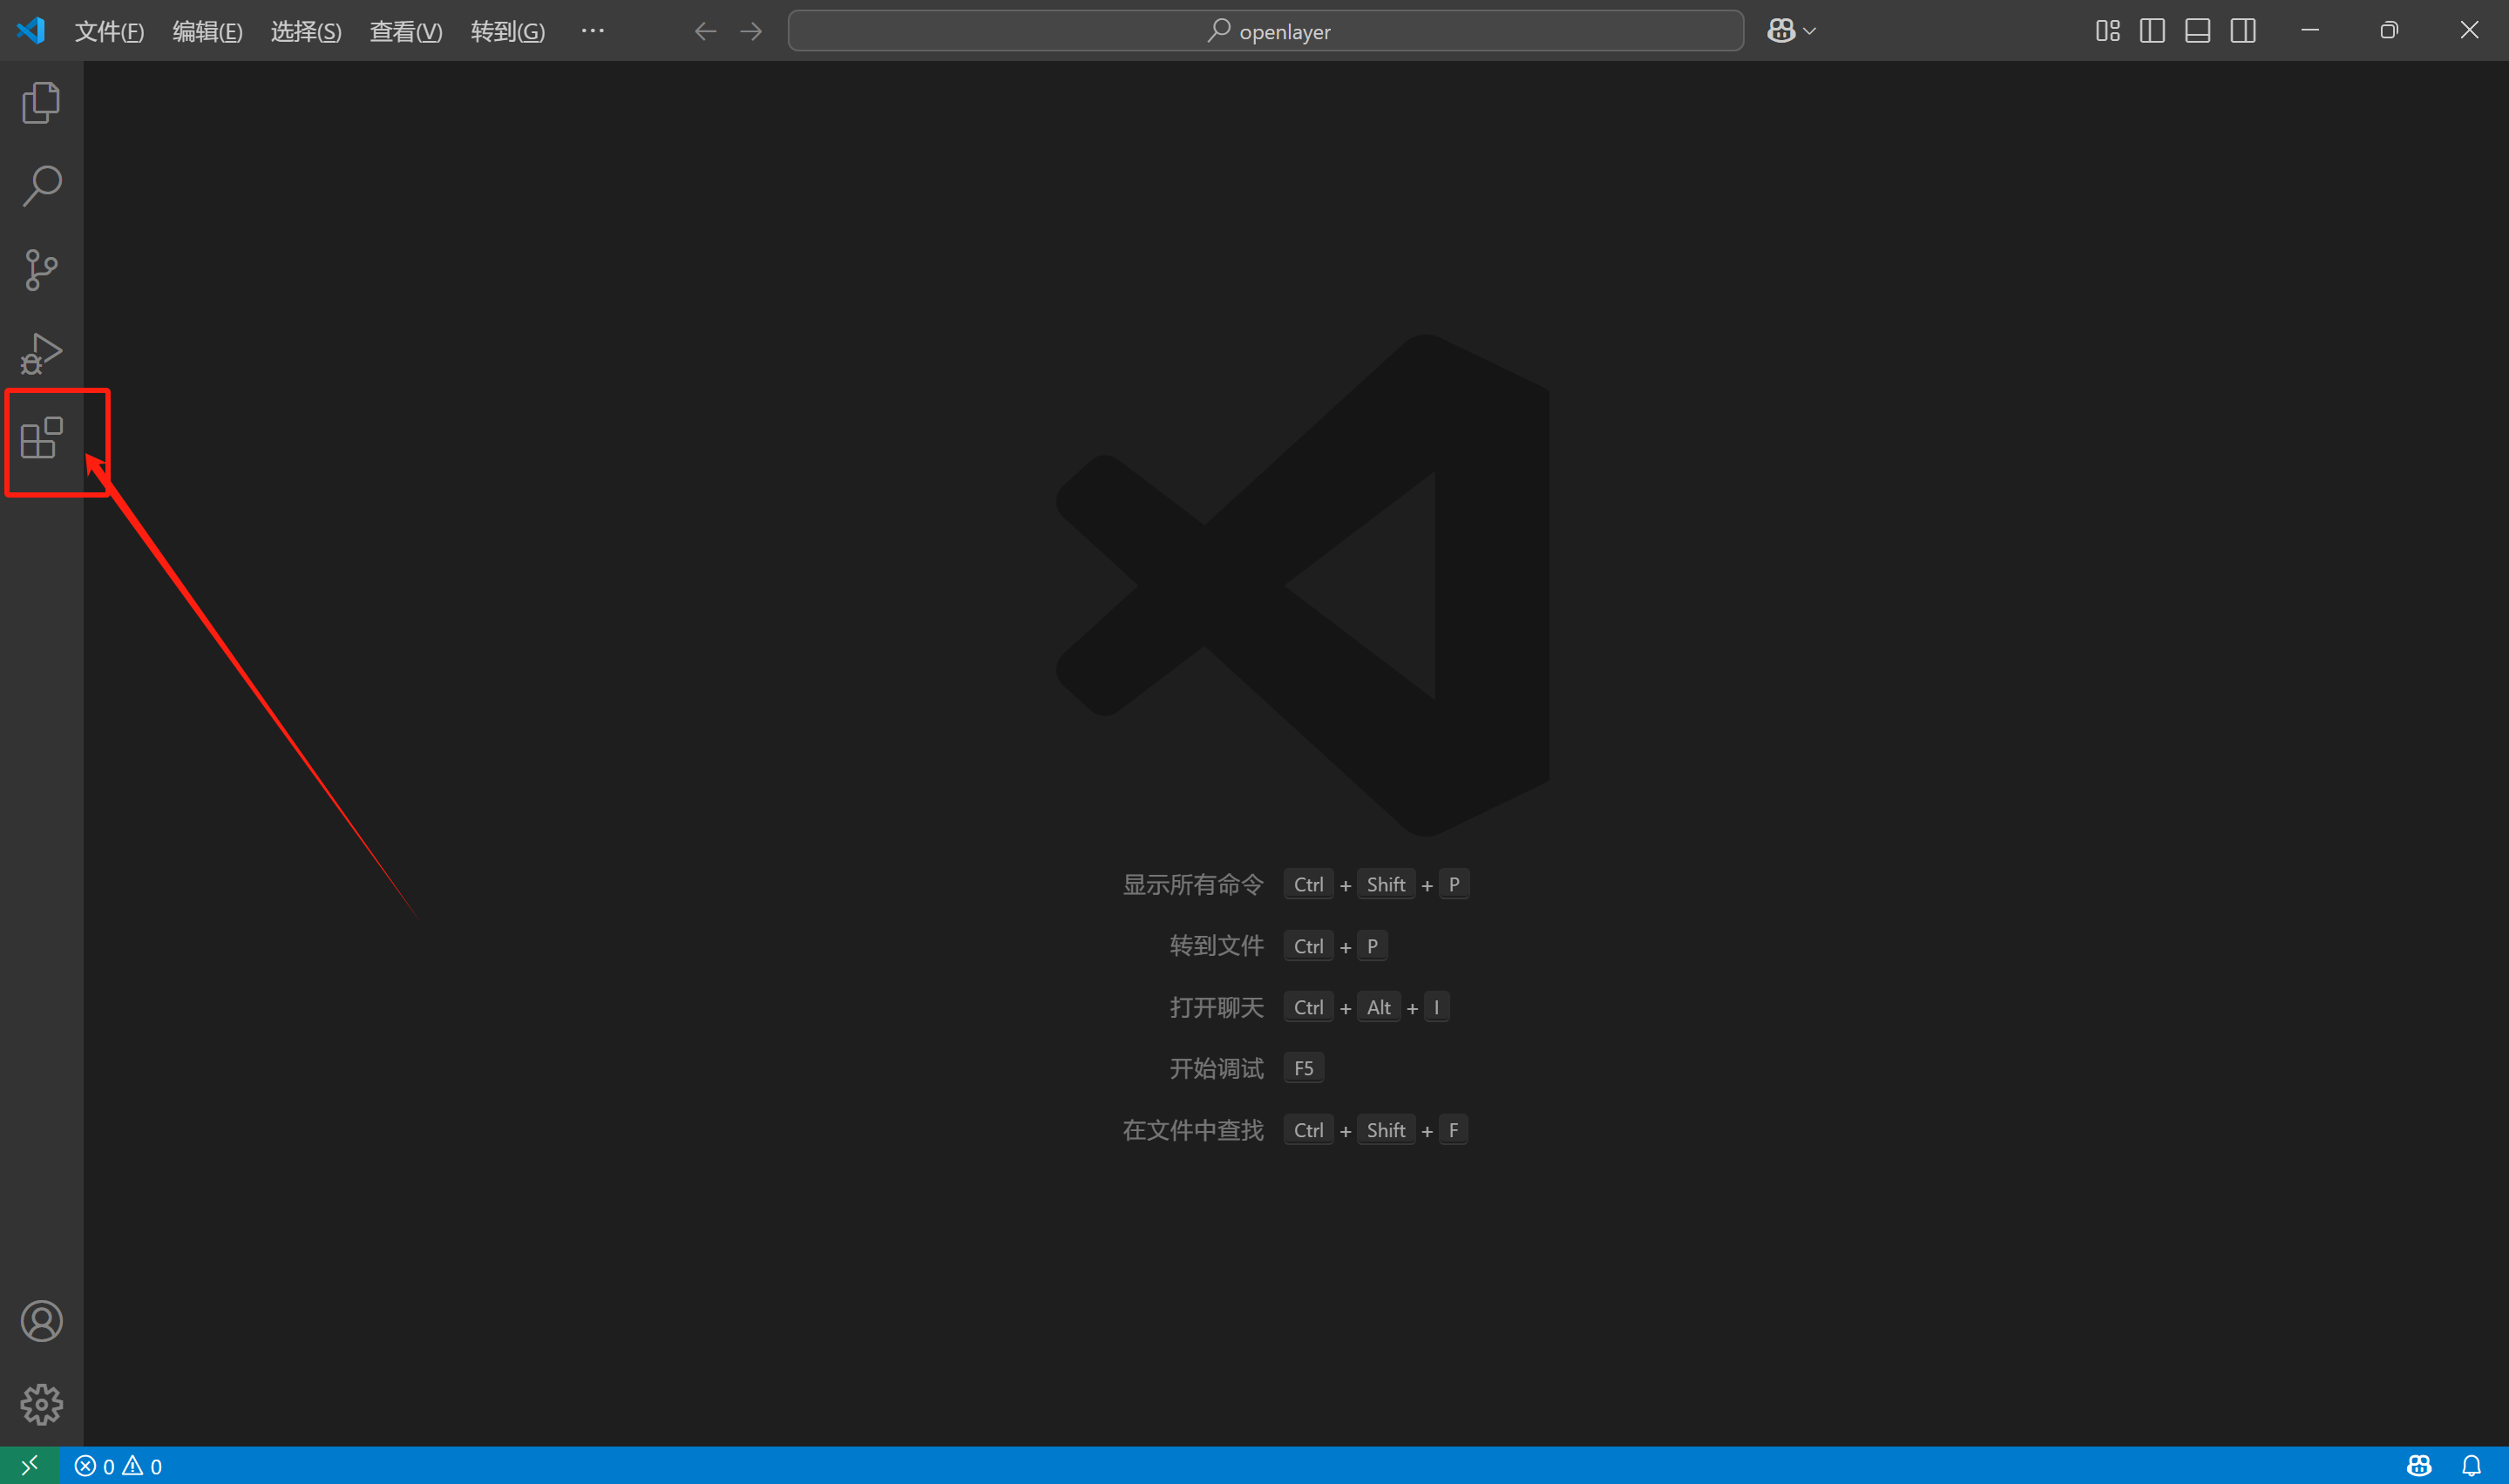This screenshot has height=1484, width=2509.
Task: Open Customize Layout options
Action: coord(2107,31)
